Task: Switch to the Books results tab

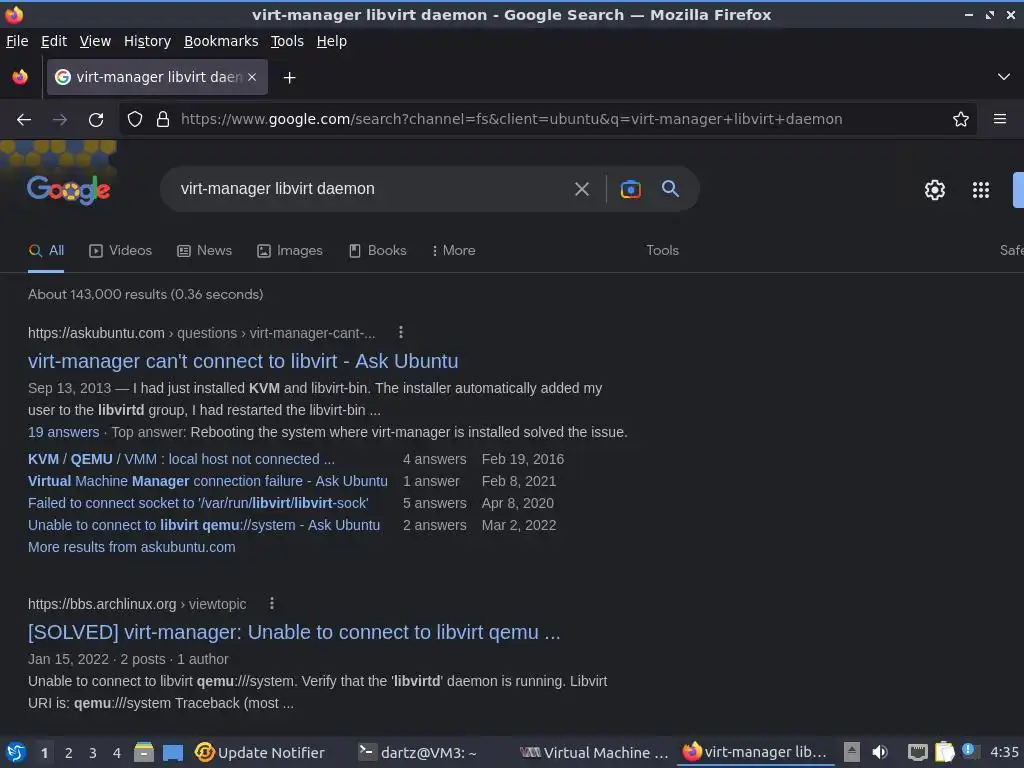Action: (377, 251)
